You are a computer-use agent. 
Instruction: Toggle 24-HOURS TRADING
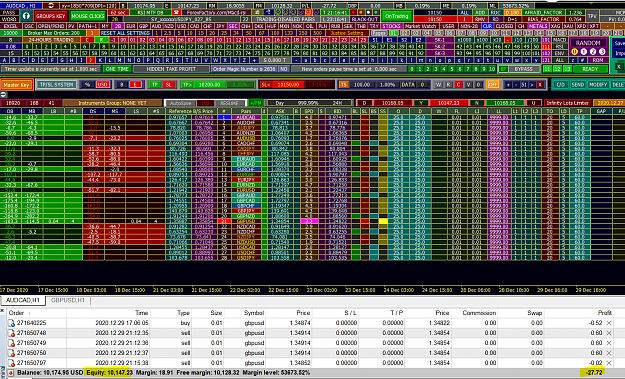51,40
